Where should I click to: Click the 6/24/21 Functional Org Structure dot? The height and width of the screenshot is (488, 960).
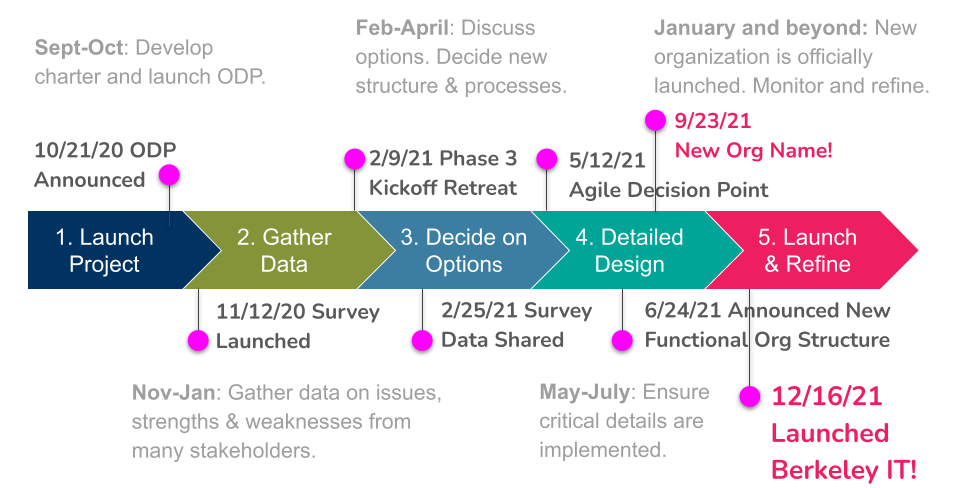[622, 340]
